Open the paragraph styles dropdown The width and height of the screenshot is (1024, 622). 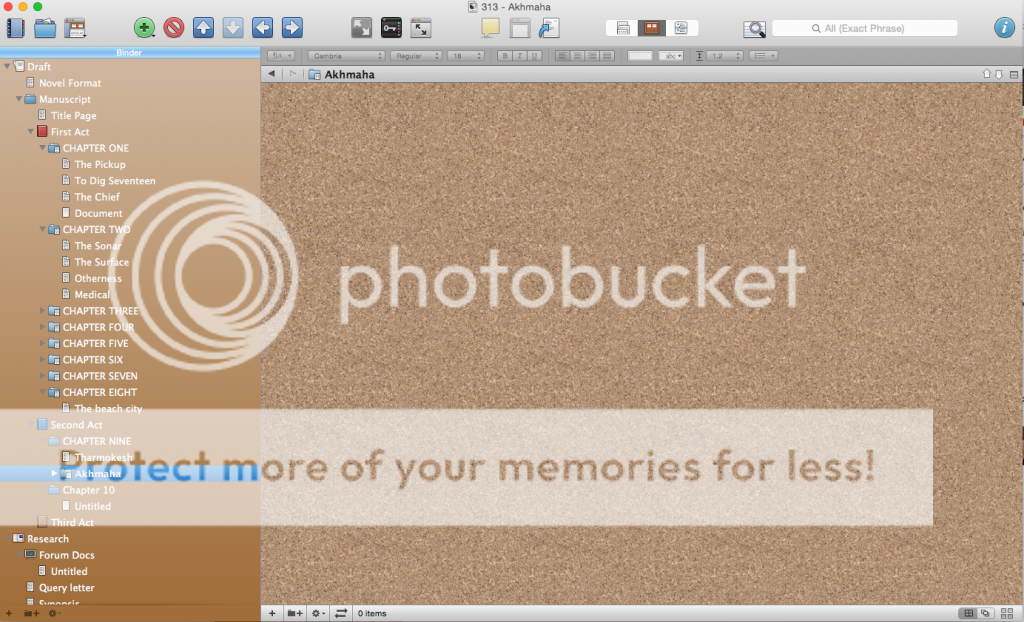pyautogui.click(x=281, y=56)
